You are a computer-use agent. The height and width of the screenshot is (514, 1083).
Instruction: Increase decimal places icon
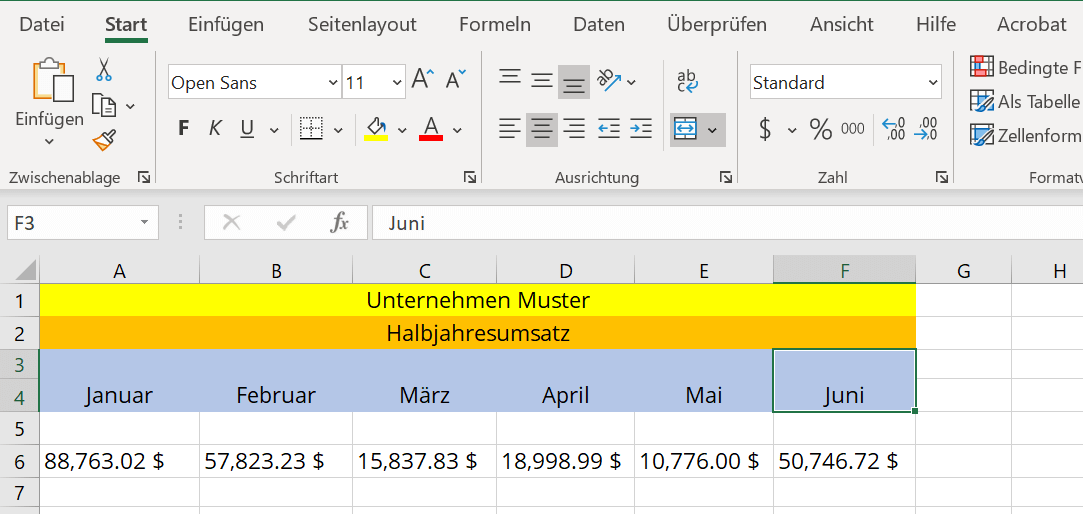(x=894, y=129)
